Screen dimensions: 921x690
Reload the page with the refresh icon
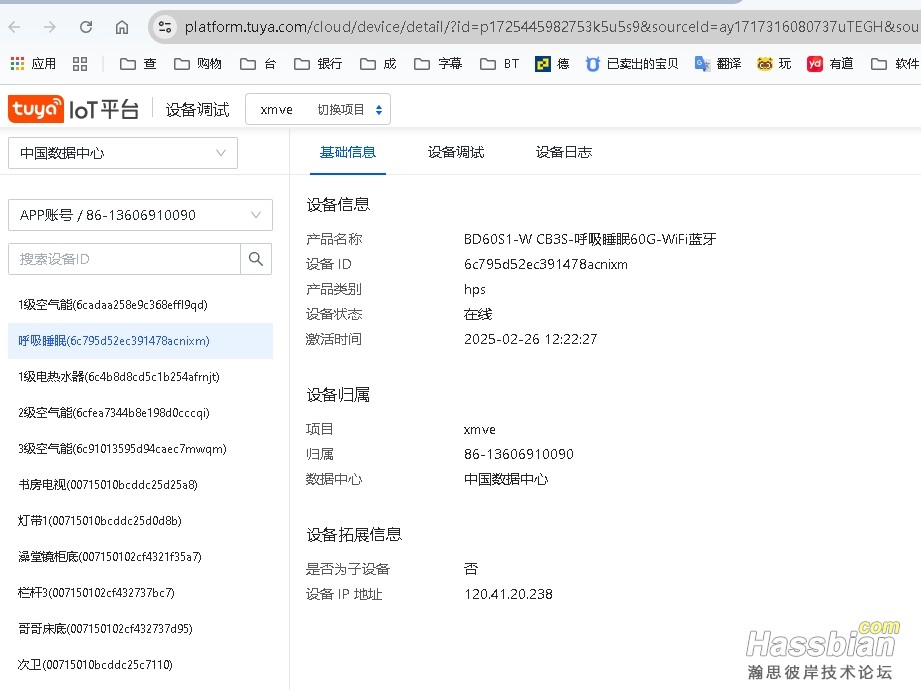click(86, 27)
